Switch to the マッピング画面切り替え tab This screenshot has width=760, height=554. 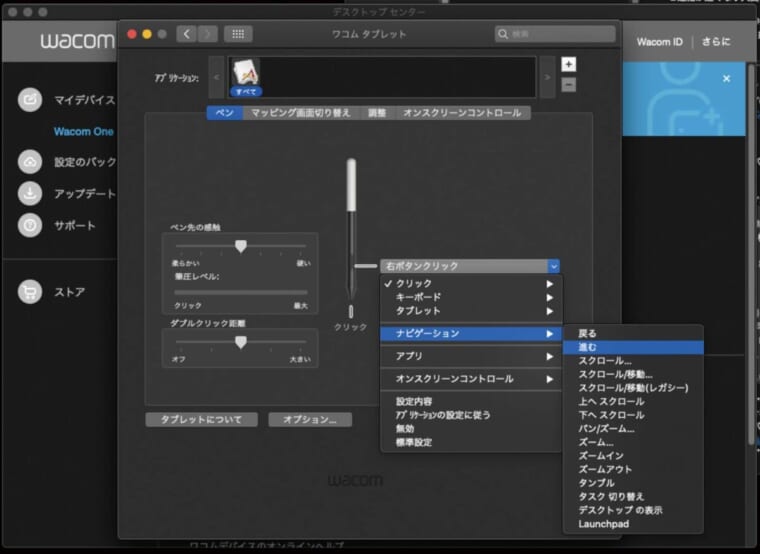tap(301, 112)
